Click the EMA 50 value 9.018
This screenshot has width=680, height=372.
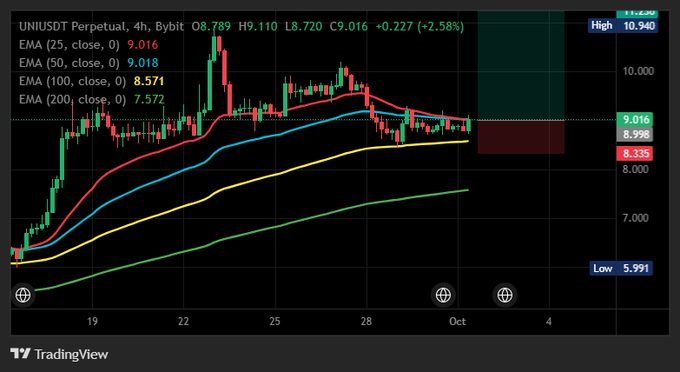click(143, 63)
